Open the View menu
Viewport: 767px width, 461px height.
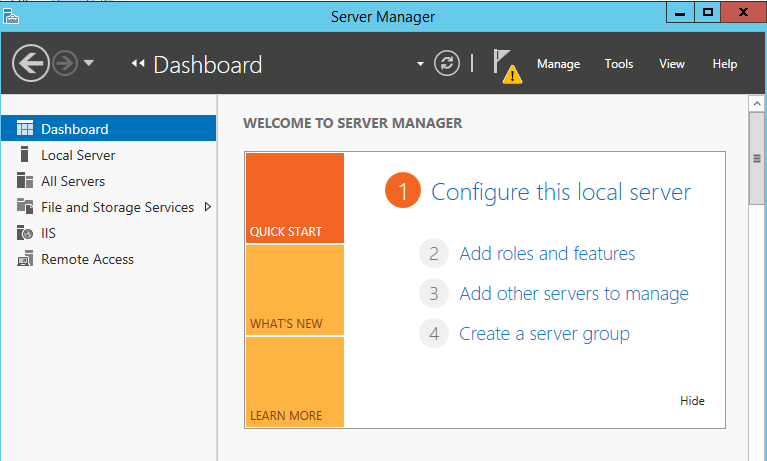pos(672,64)
